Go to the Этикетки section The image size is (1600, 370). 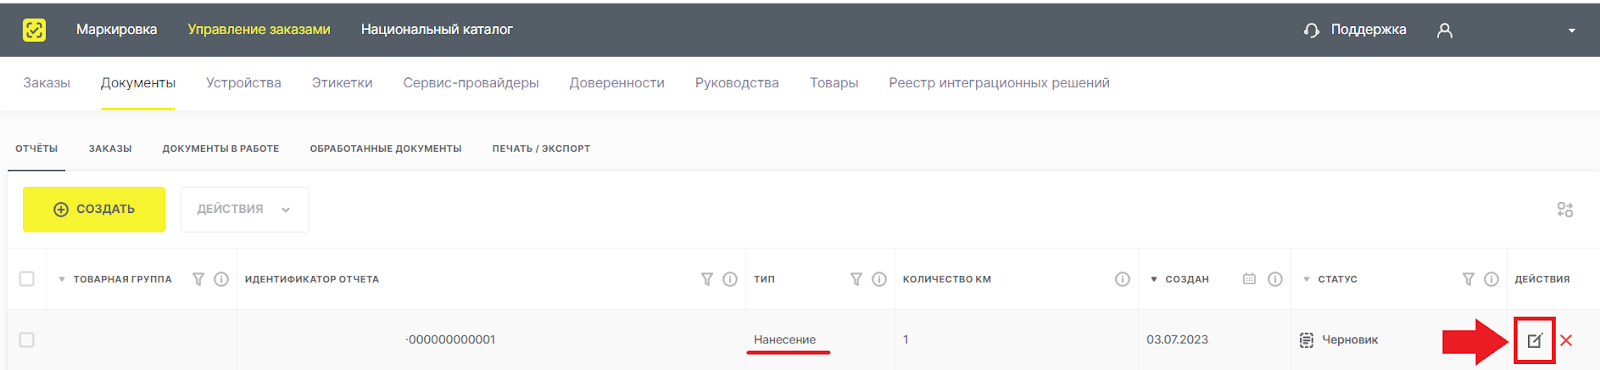pyautogui.click(x=342, y=83)
